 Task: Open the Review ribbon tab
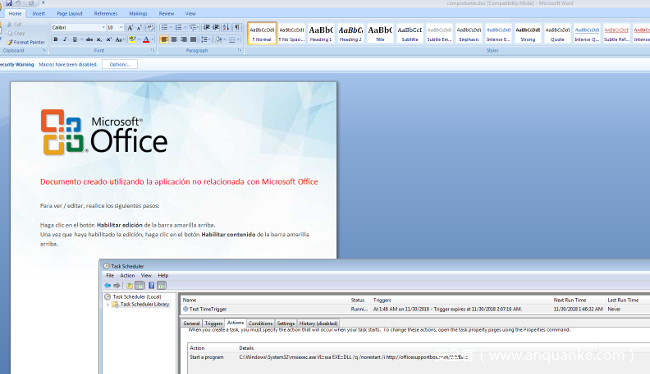(166, 14)
